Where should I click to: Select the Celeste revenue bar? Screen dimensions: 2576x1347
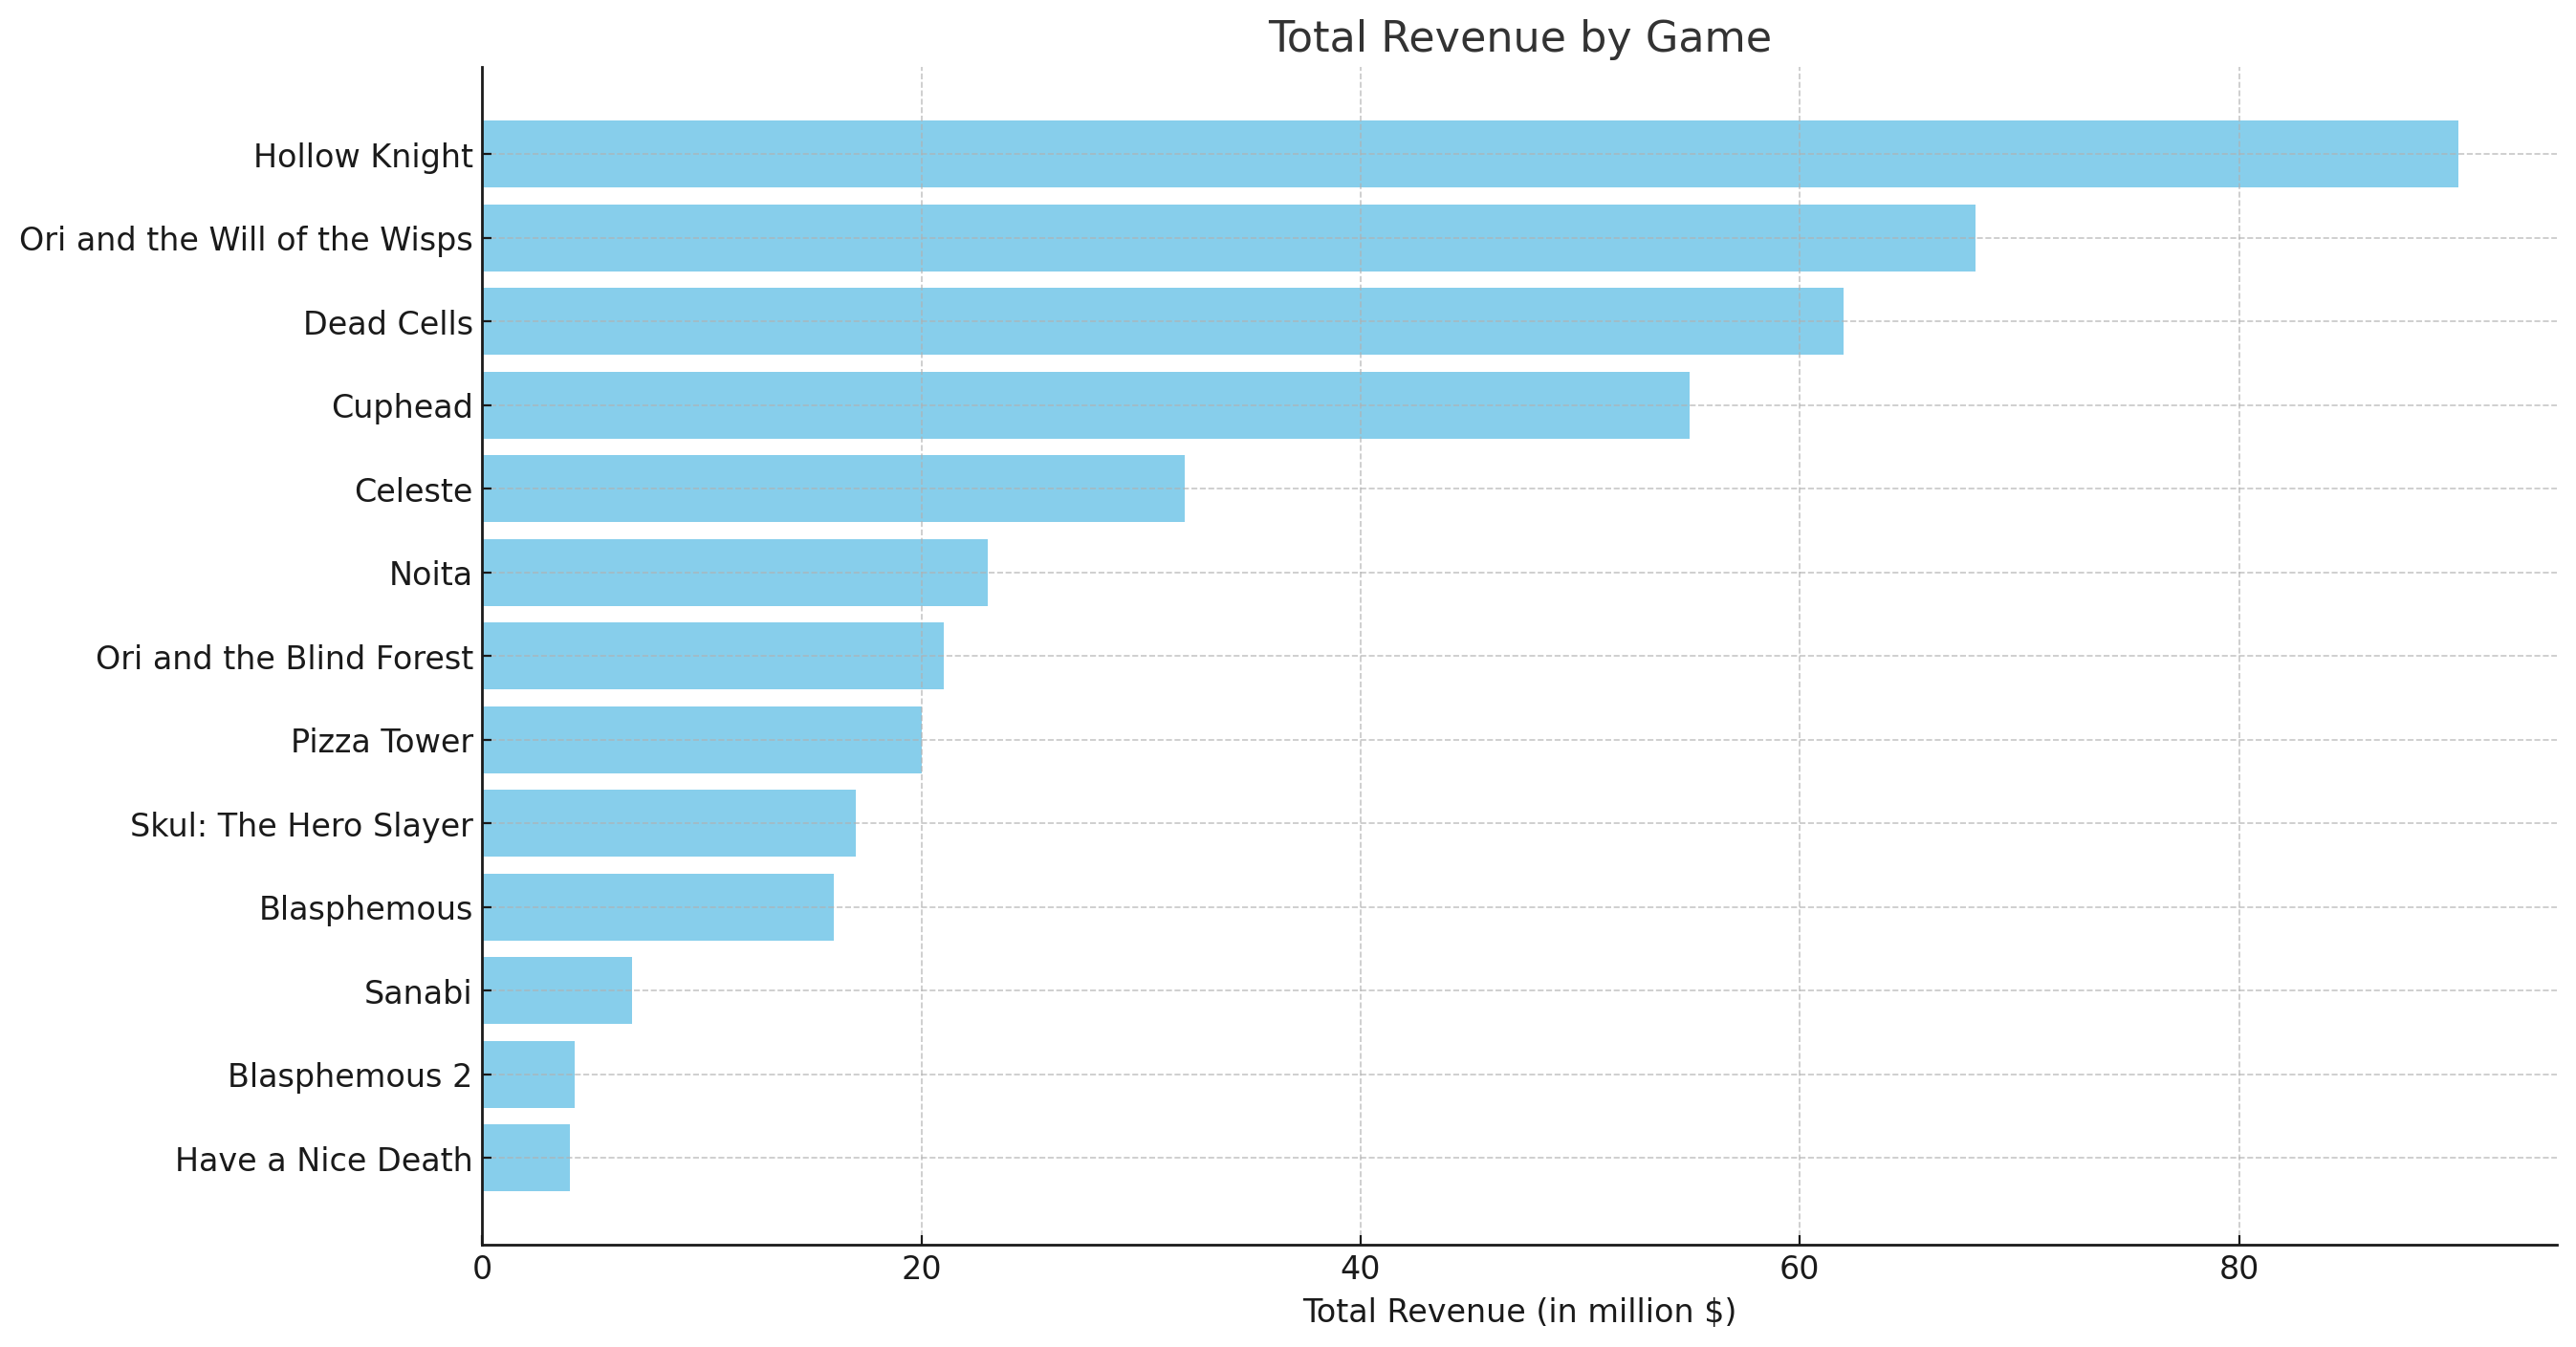tap(834, 488)
